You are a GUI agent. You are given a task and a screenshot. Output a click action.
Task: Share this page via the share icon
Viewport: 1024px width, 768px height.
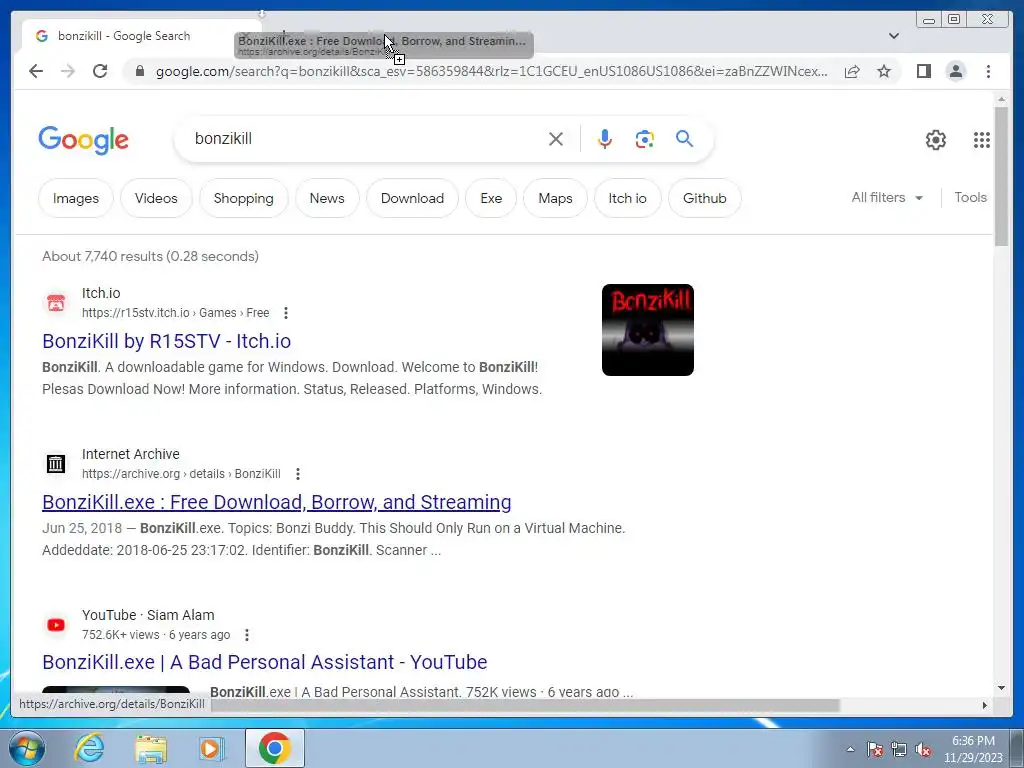coord(852,72)
